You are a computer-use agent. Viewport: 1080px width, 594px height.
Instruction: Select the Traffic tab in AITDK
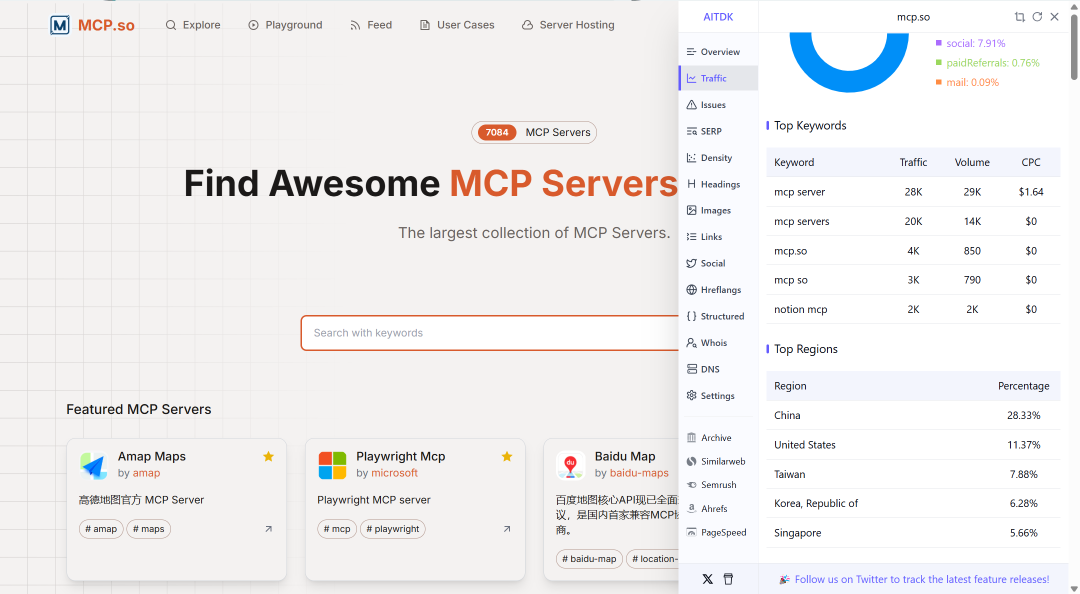(718, 78)
